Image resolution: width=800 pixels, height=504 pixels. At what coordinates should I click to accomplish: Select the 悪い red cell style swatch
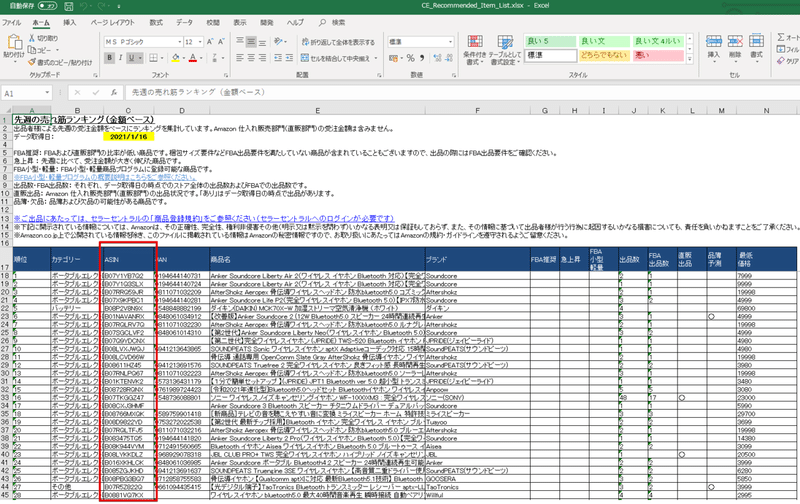click(x=658, y=55)
